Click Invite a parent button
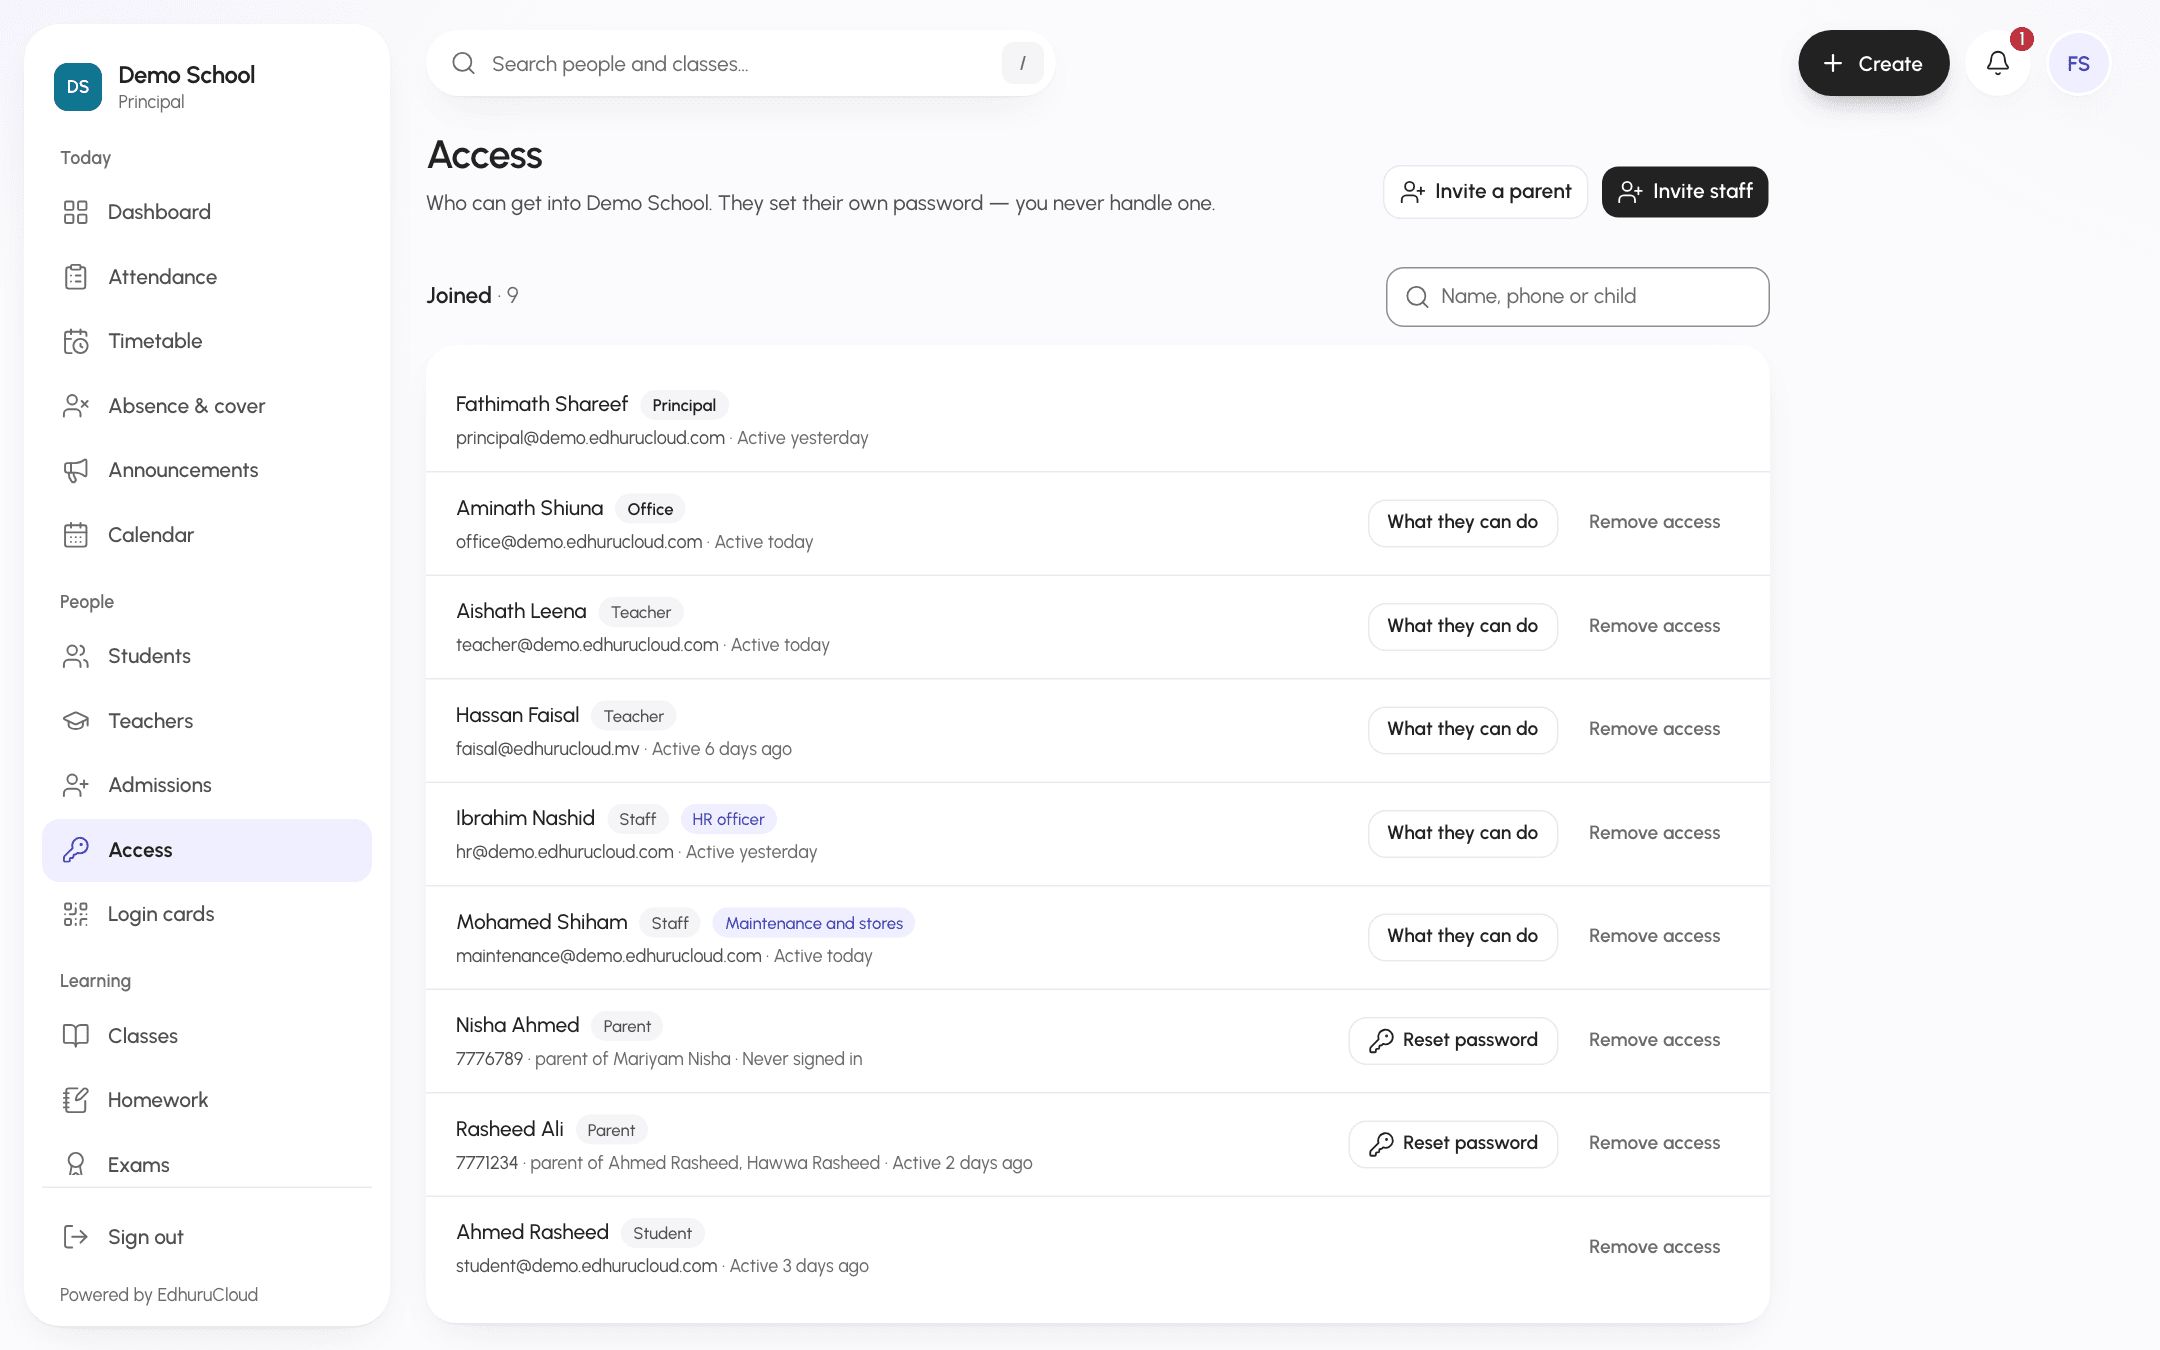The height and width of the screenshot is (1350, 2160). (1485, 191)
